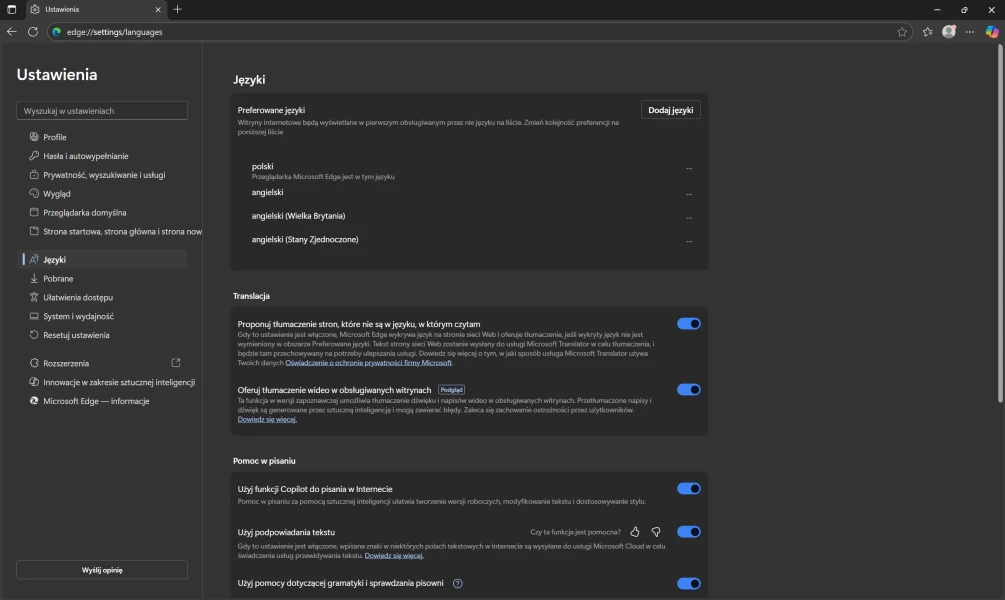The width and height of the screenshot is (1005, 600).
Task: Open the Edge settings and more menu
Action: [969, 32]
